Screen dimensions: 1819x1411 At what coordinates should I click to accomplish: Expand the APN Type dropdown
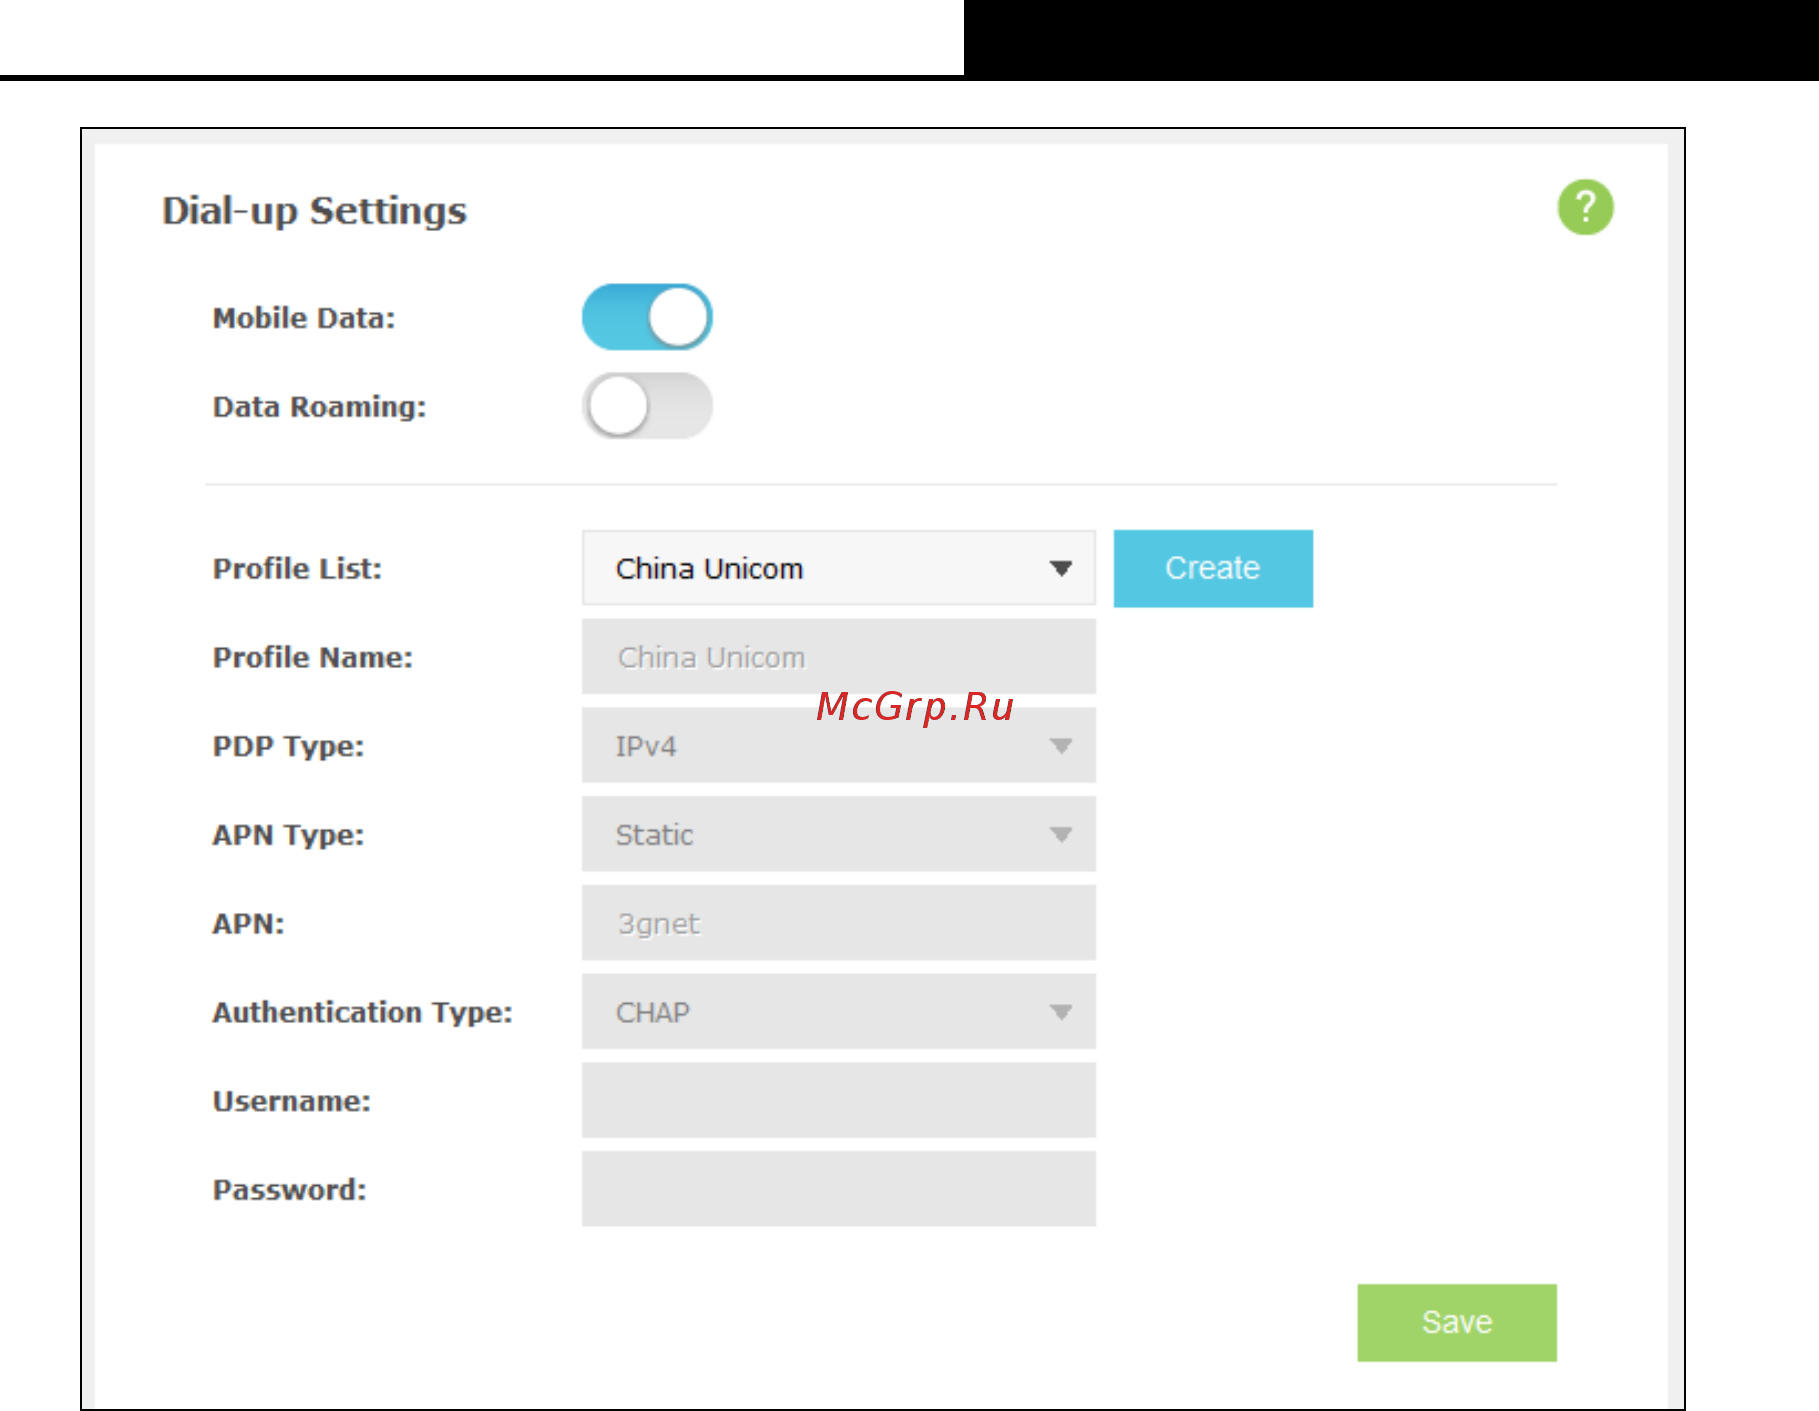tap(838, 834)
